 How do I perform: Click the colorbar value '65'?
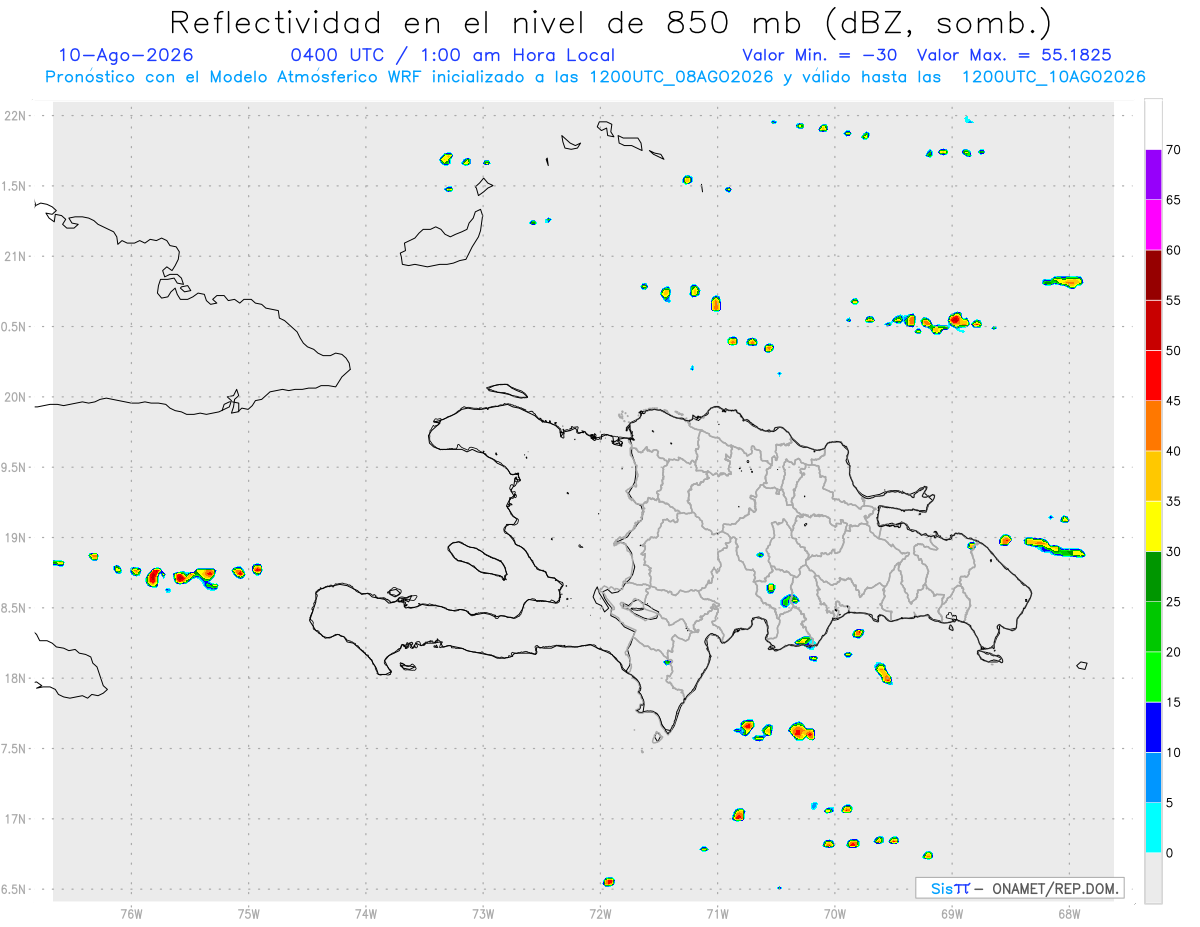[x=1174, y=200]
